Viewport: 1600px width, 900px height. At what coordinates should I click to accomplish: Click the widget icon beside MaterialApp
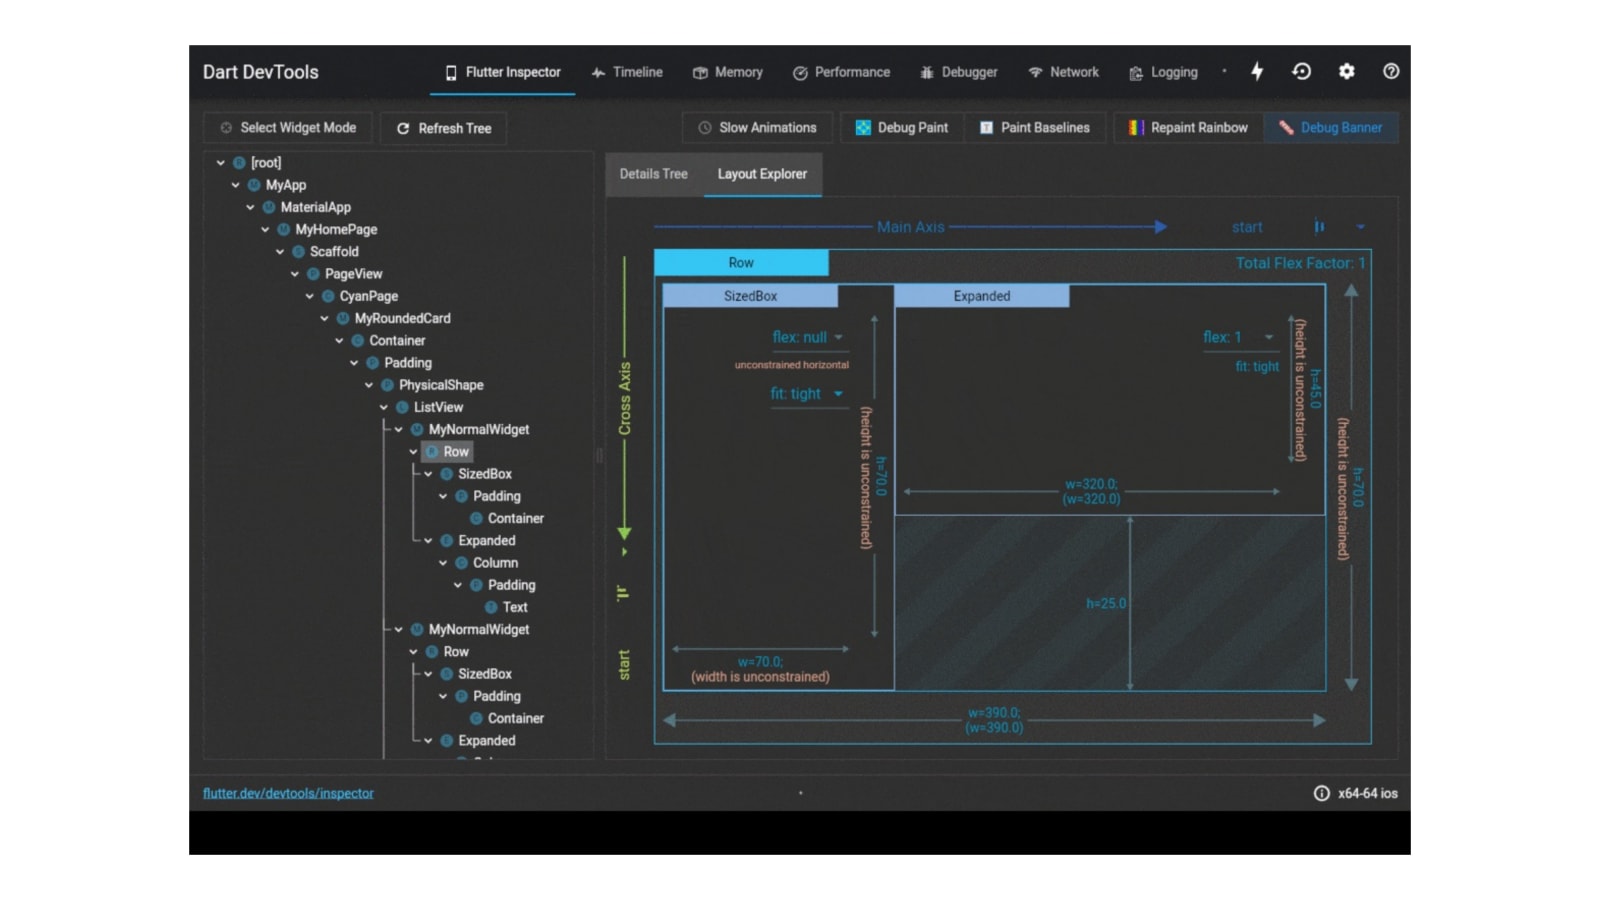point(269,207)
